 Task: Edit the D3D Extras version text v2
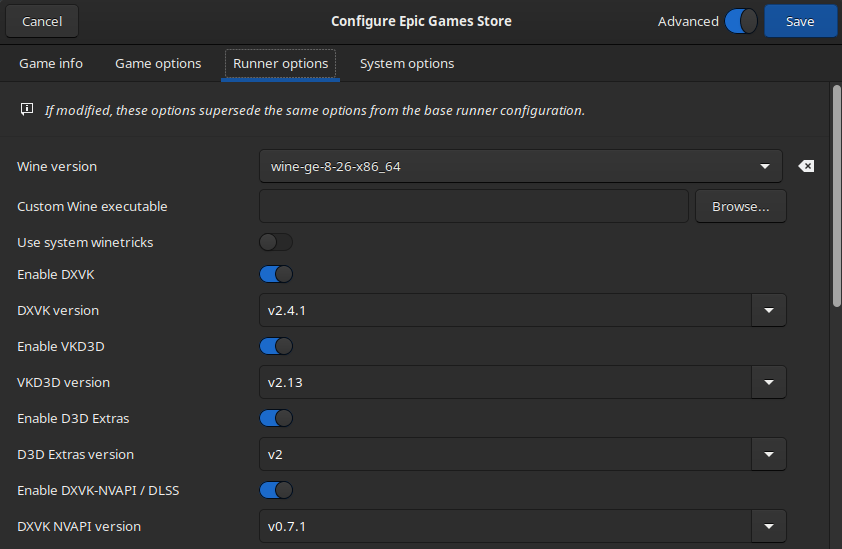(x=505, y=454)
